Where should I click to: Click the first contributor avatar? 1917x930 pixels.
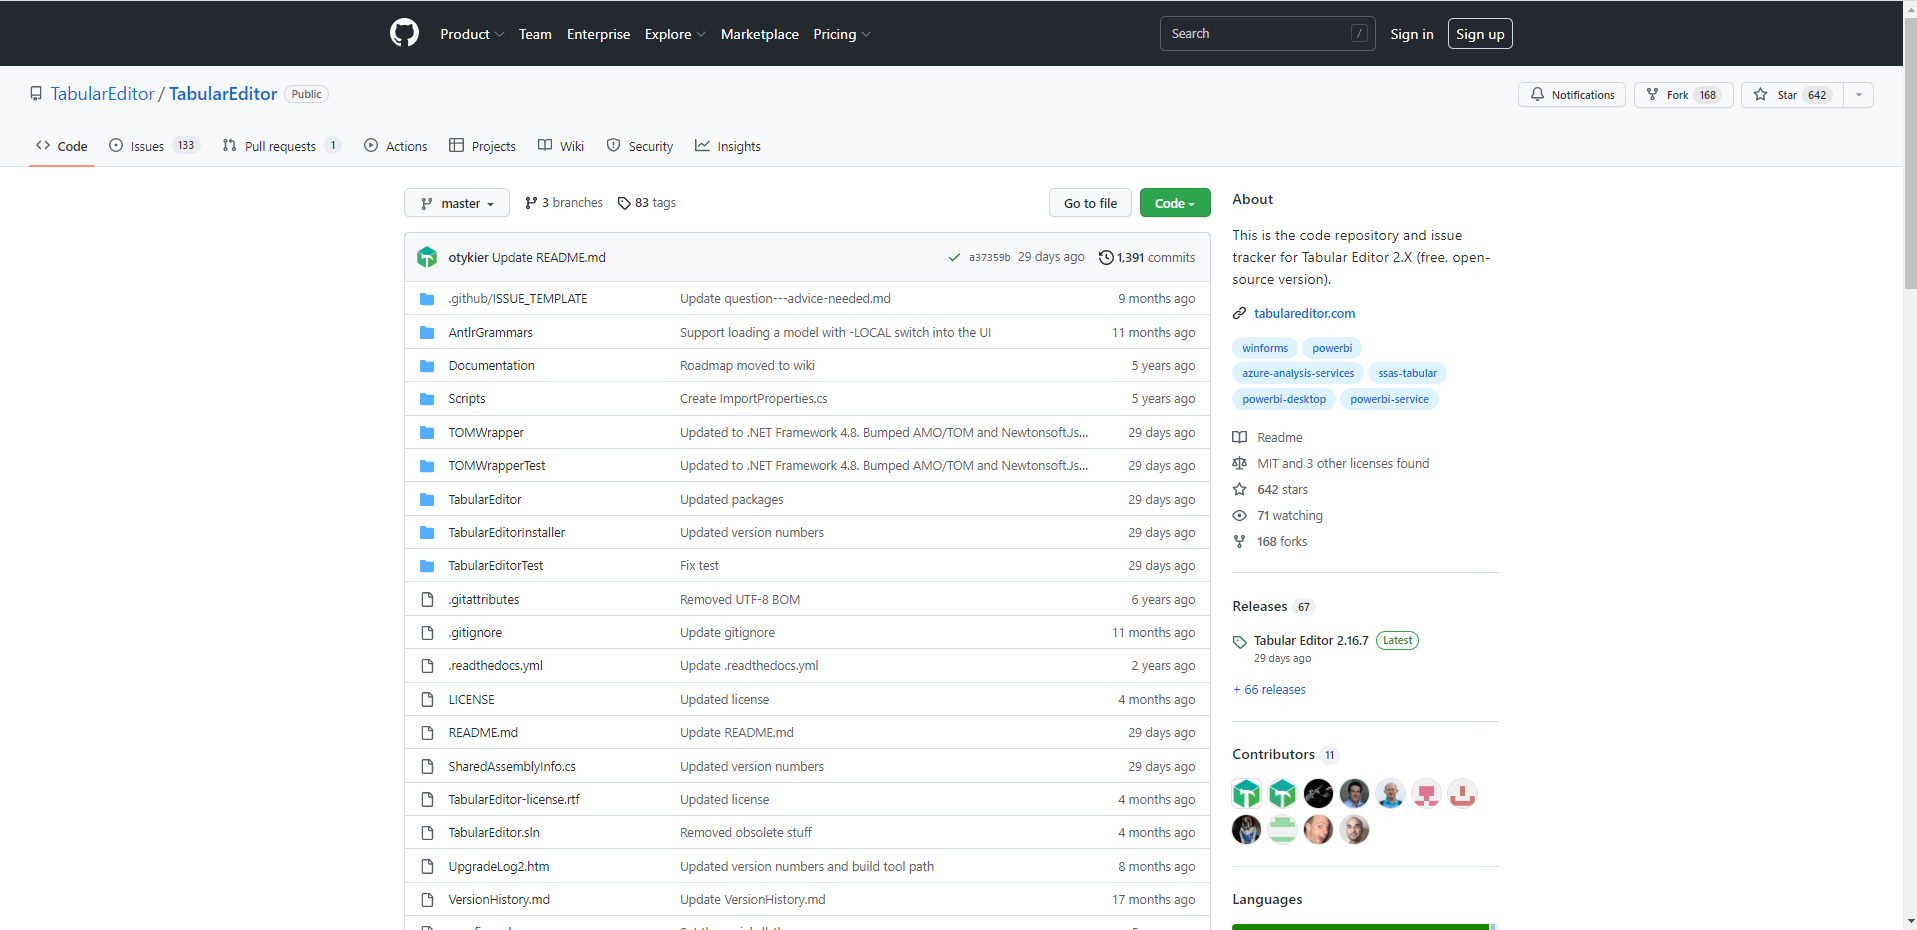click(x=1246, y=794)
